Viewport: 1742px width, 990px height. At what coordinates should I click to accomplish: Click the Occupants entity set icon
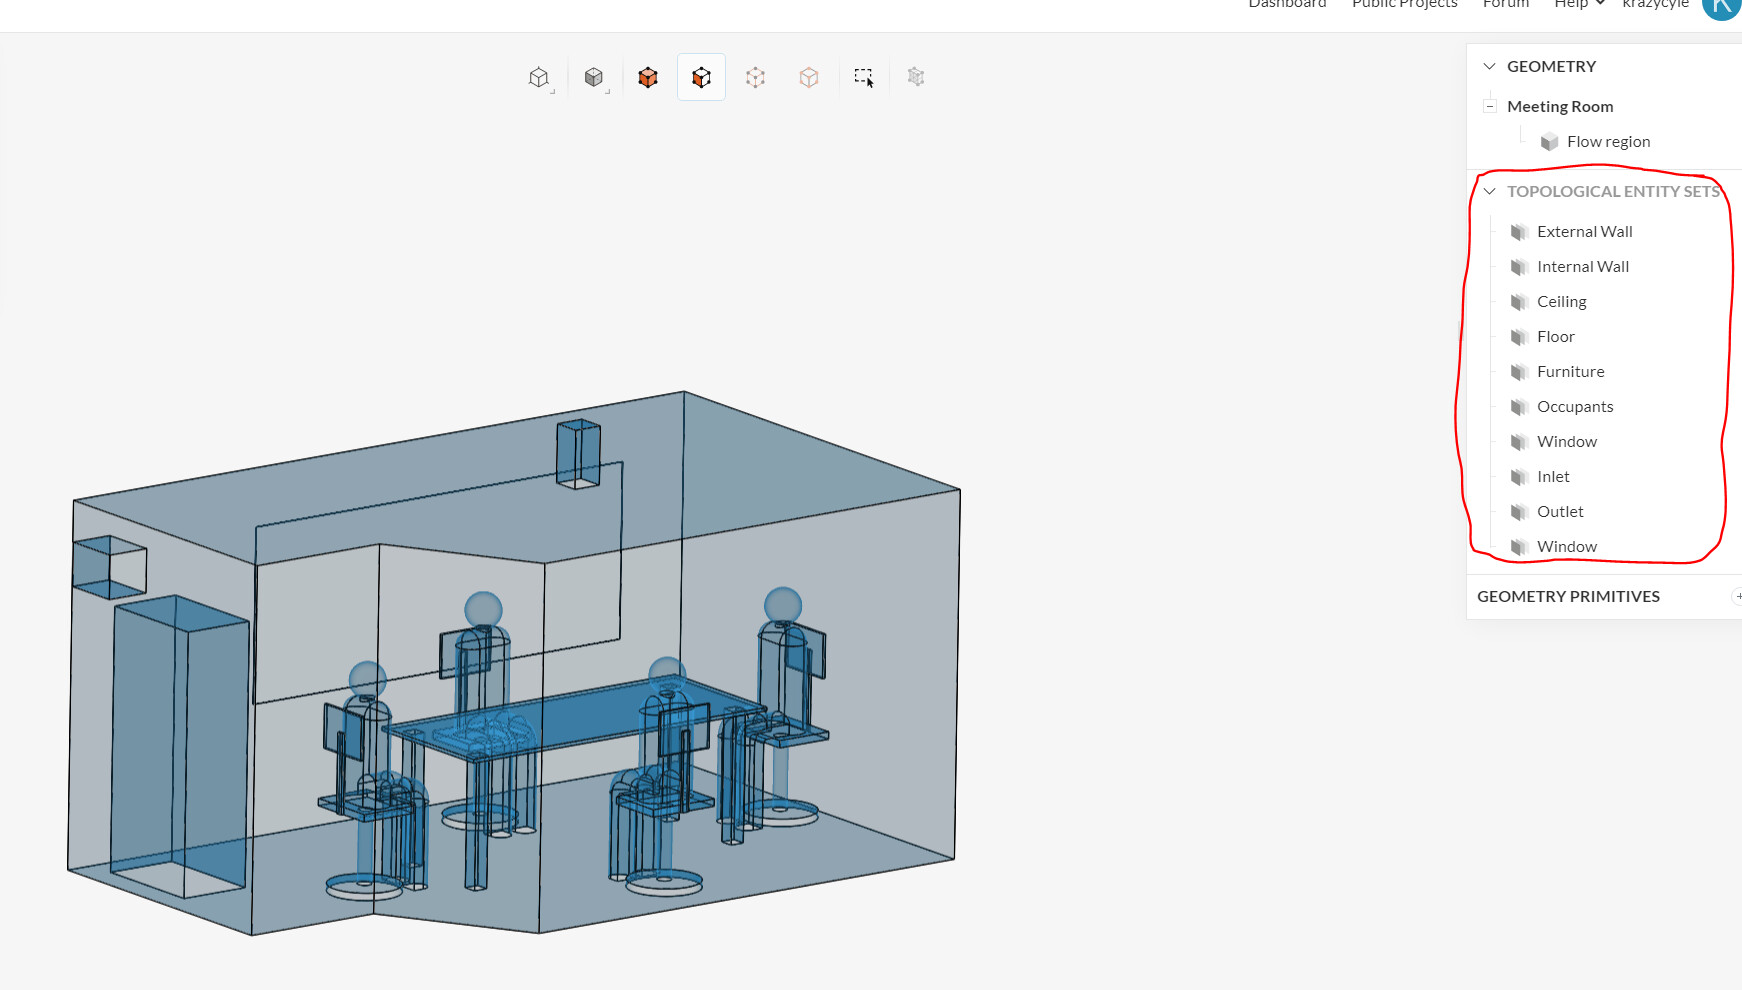1520,407
